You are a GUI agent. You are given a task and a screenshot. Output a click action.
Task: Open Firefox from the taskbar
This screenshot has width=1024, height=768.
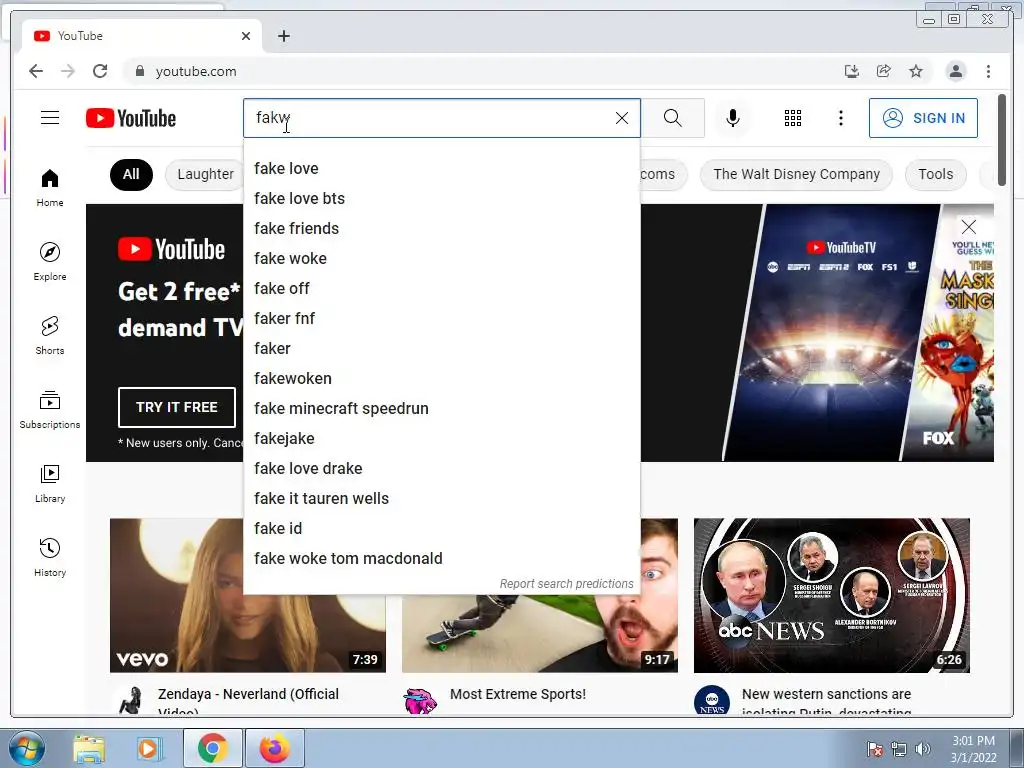[x=275, y=748]
